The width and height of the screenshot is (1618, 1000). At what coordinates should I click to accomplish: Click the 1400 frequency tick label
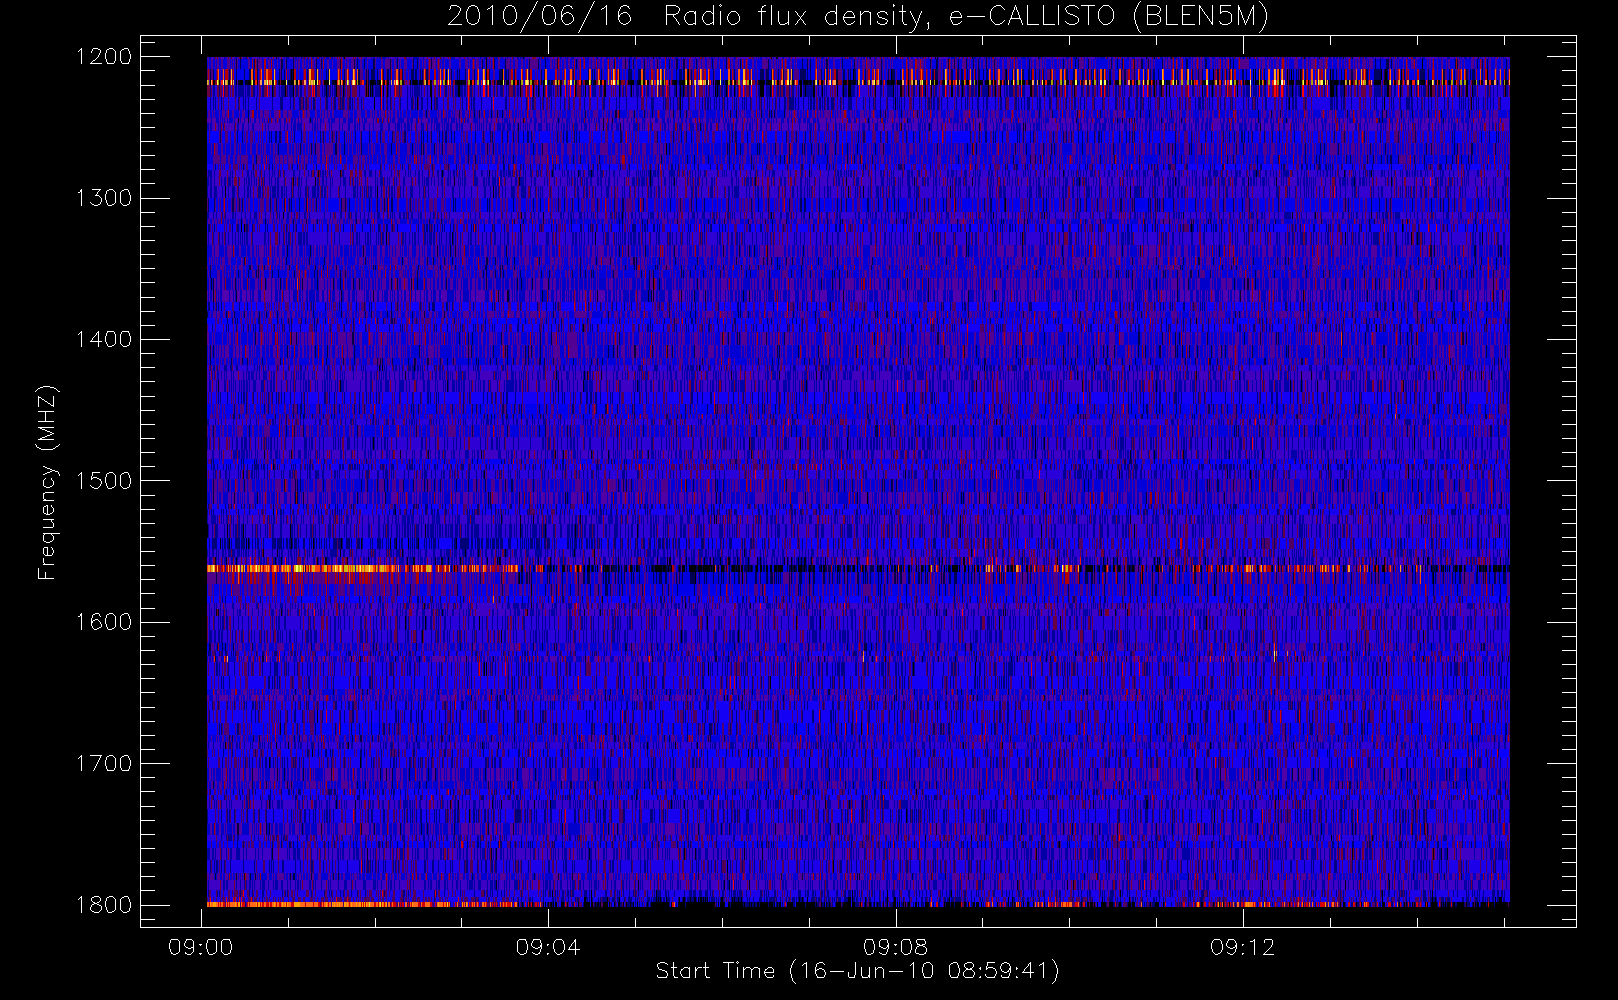pos(104,339)
